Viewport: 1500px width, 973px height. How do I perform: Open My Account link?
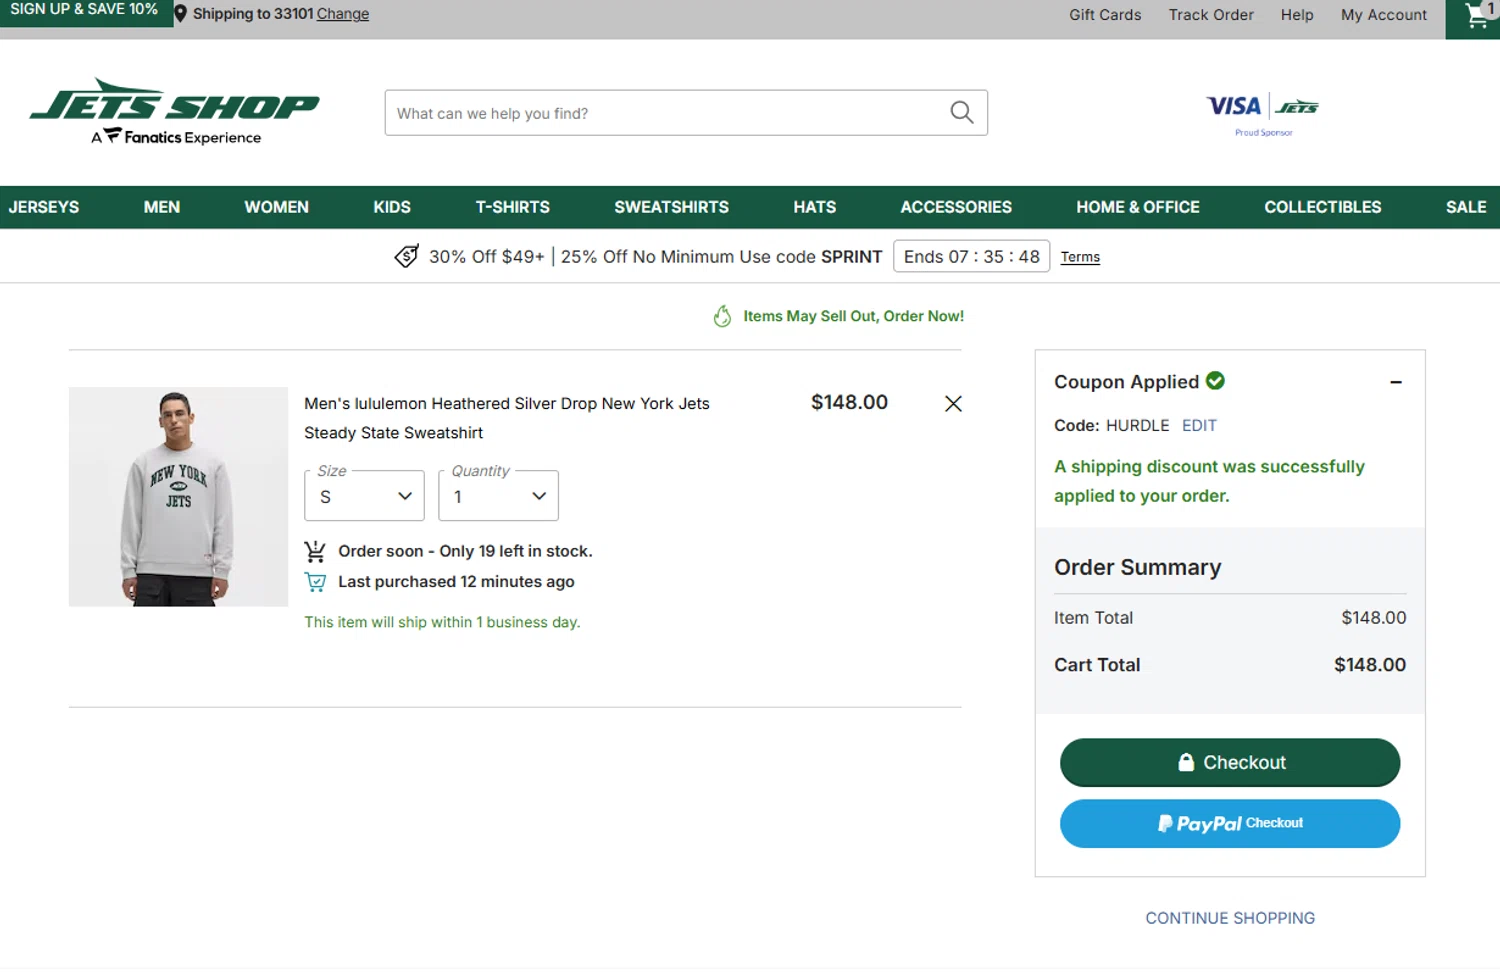1384,15
